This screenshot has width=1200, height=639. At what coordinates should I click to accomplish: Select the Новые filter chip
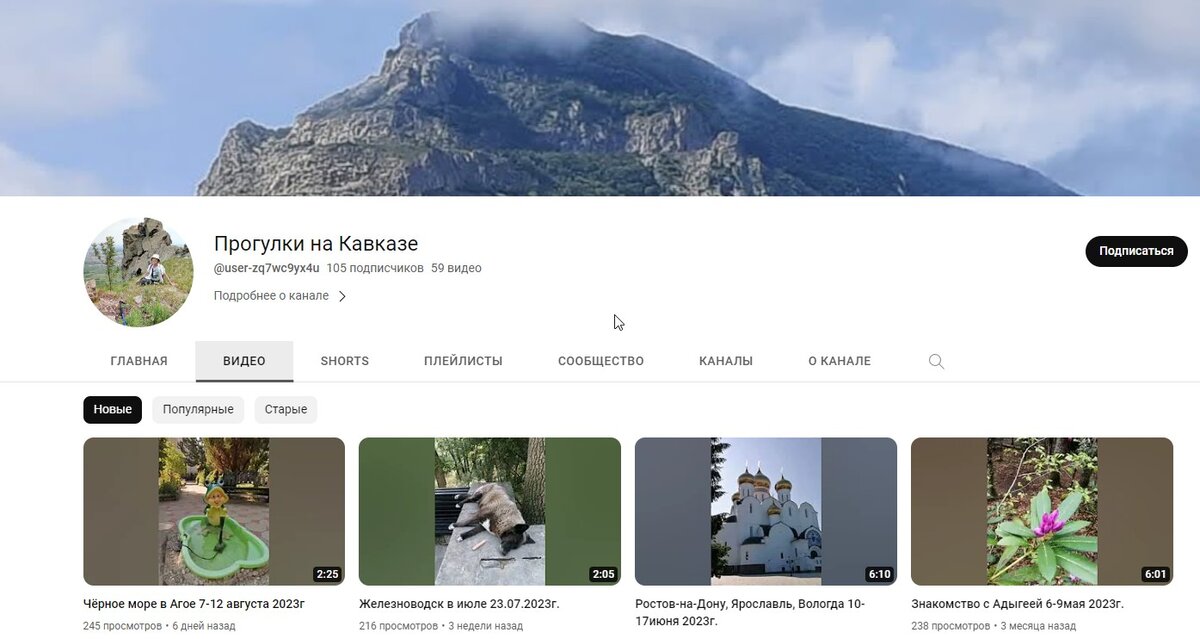click(112, 409)
